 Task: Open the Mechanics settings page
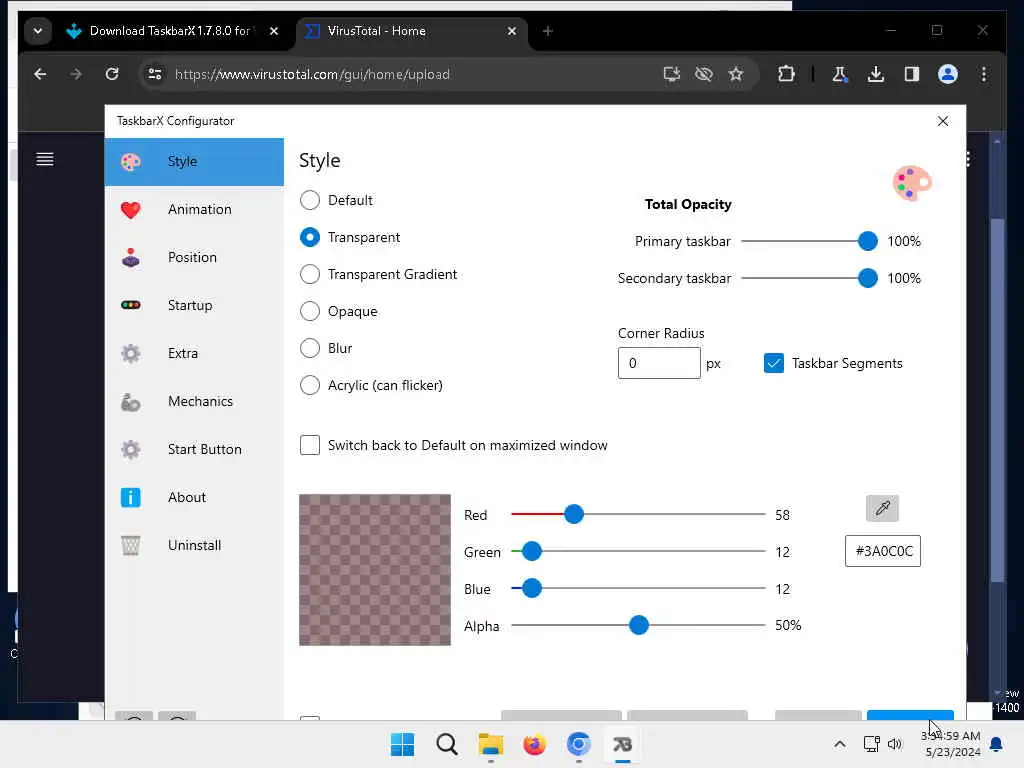194,401
